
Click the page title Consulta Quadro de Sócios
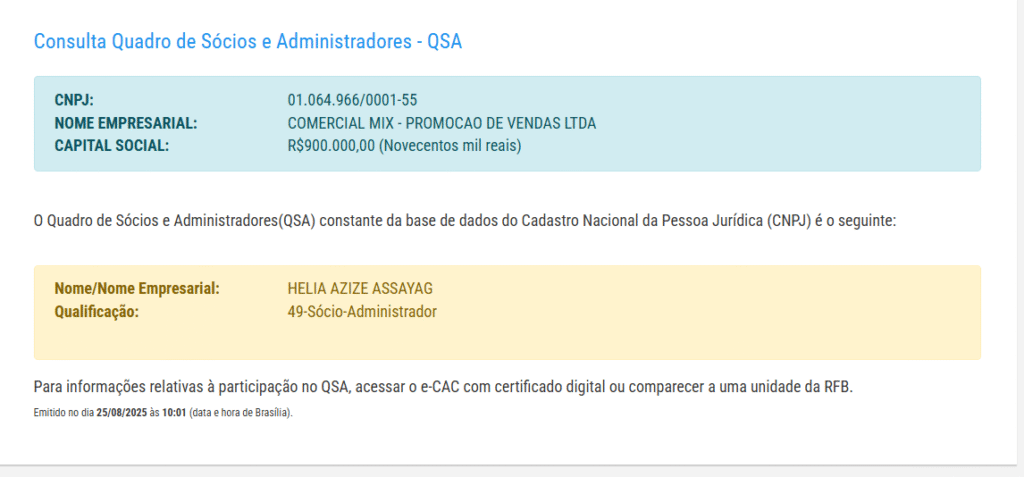[x=248, y=42]
